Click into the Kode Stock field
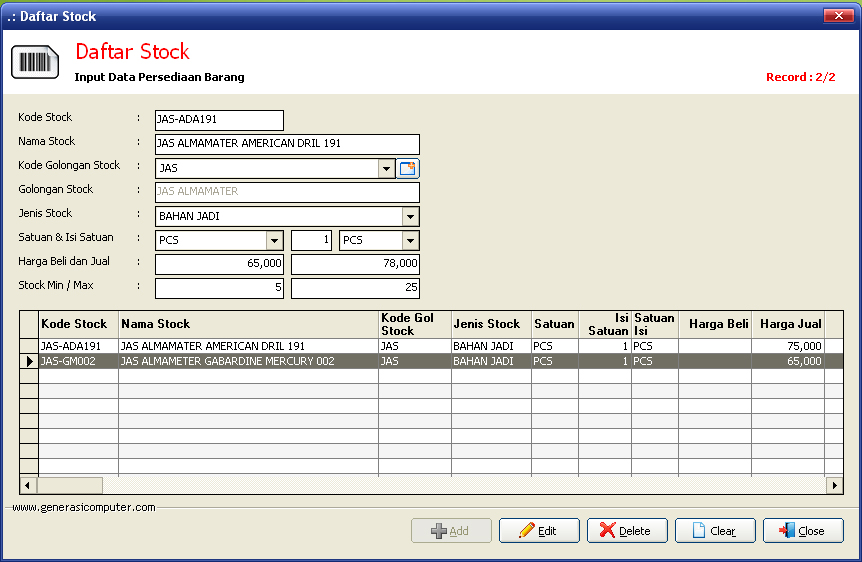Screen dimensions: 862x562 219,121
